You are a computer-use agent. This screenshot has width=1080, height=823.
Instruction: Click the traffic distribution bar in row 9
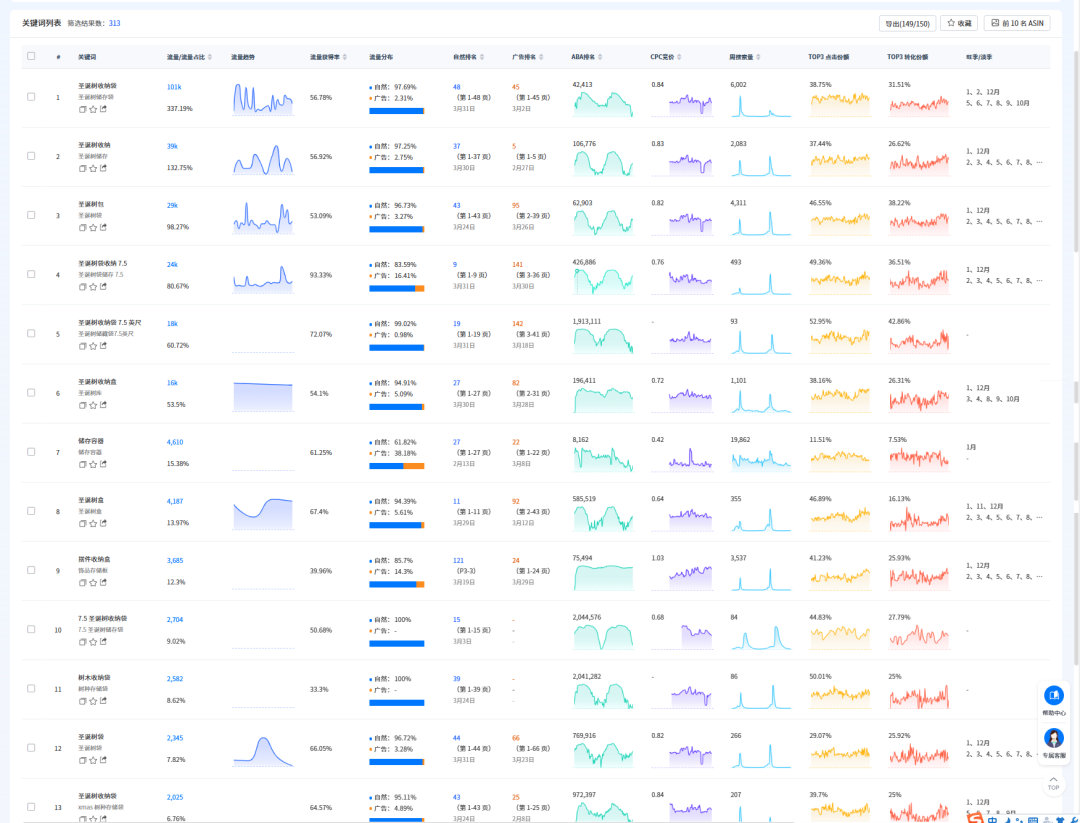[x=397, y=585]
